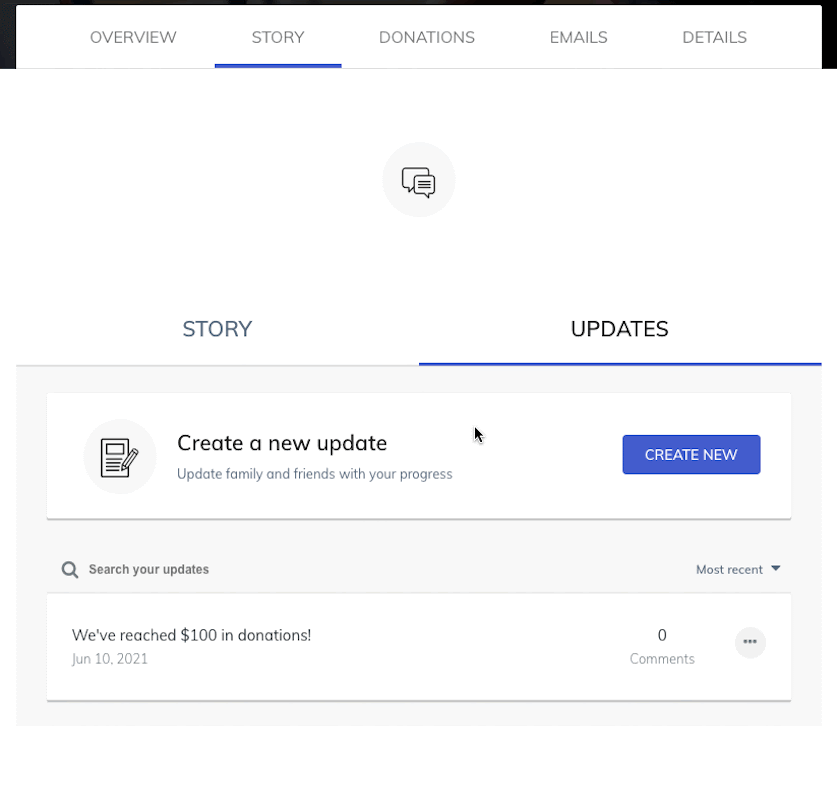This screenshot has width=837, height=788.
Task: Switch to the Emails tab
Action: 579,37
